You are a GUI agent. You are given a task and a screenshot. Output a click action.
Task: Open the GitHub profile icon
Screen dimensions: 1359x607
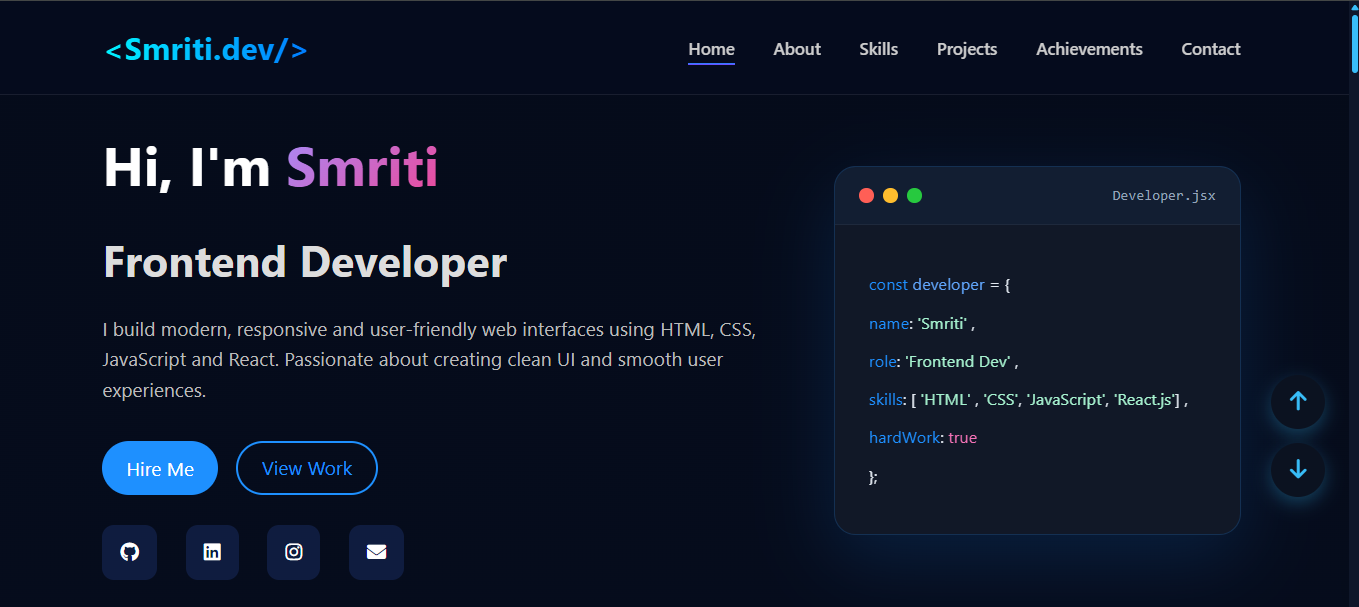(129, 552)
